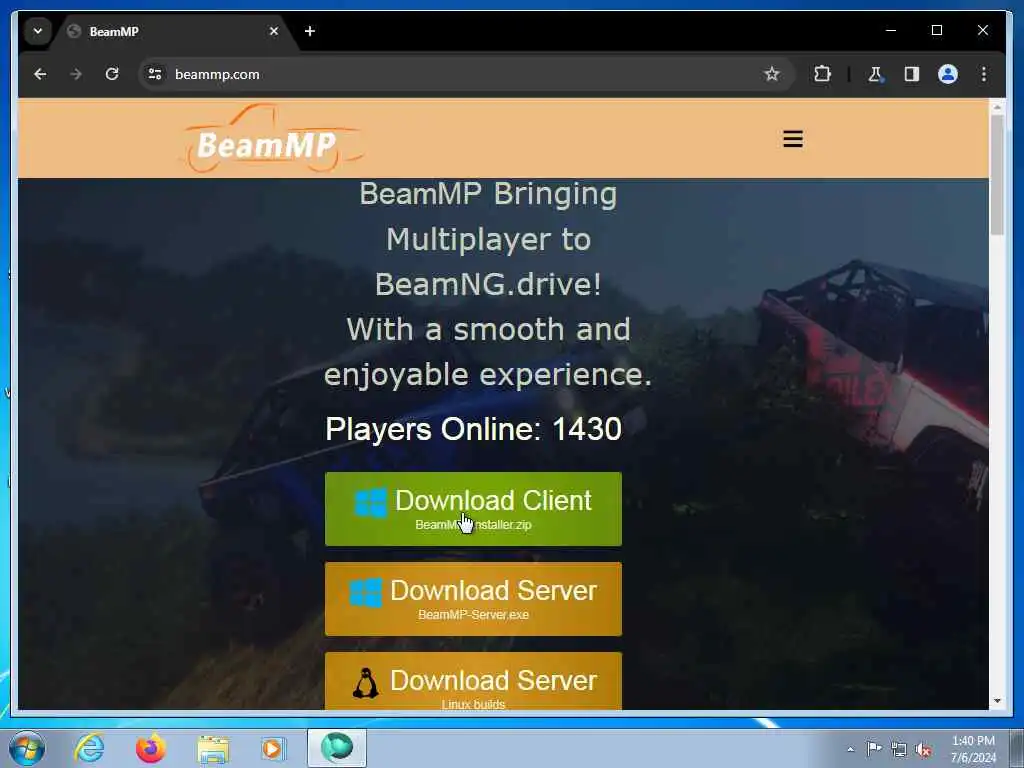
Task: Open Chrome Labs flask icon
Action: [875, 74]
